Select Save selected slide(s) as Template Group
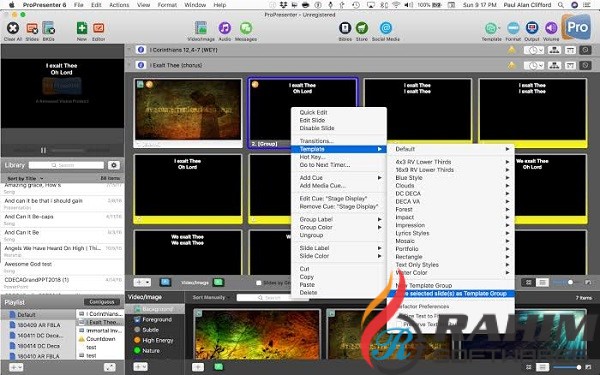Viewport: 600px width, 375px height. [x=450, y=293]
